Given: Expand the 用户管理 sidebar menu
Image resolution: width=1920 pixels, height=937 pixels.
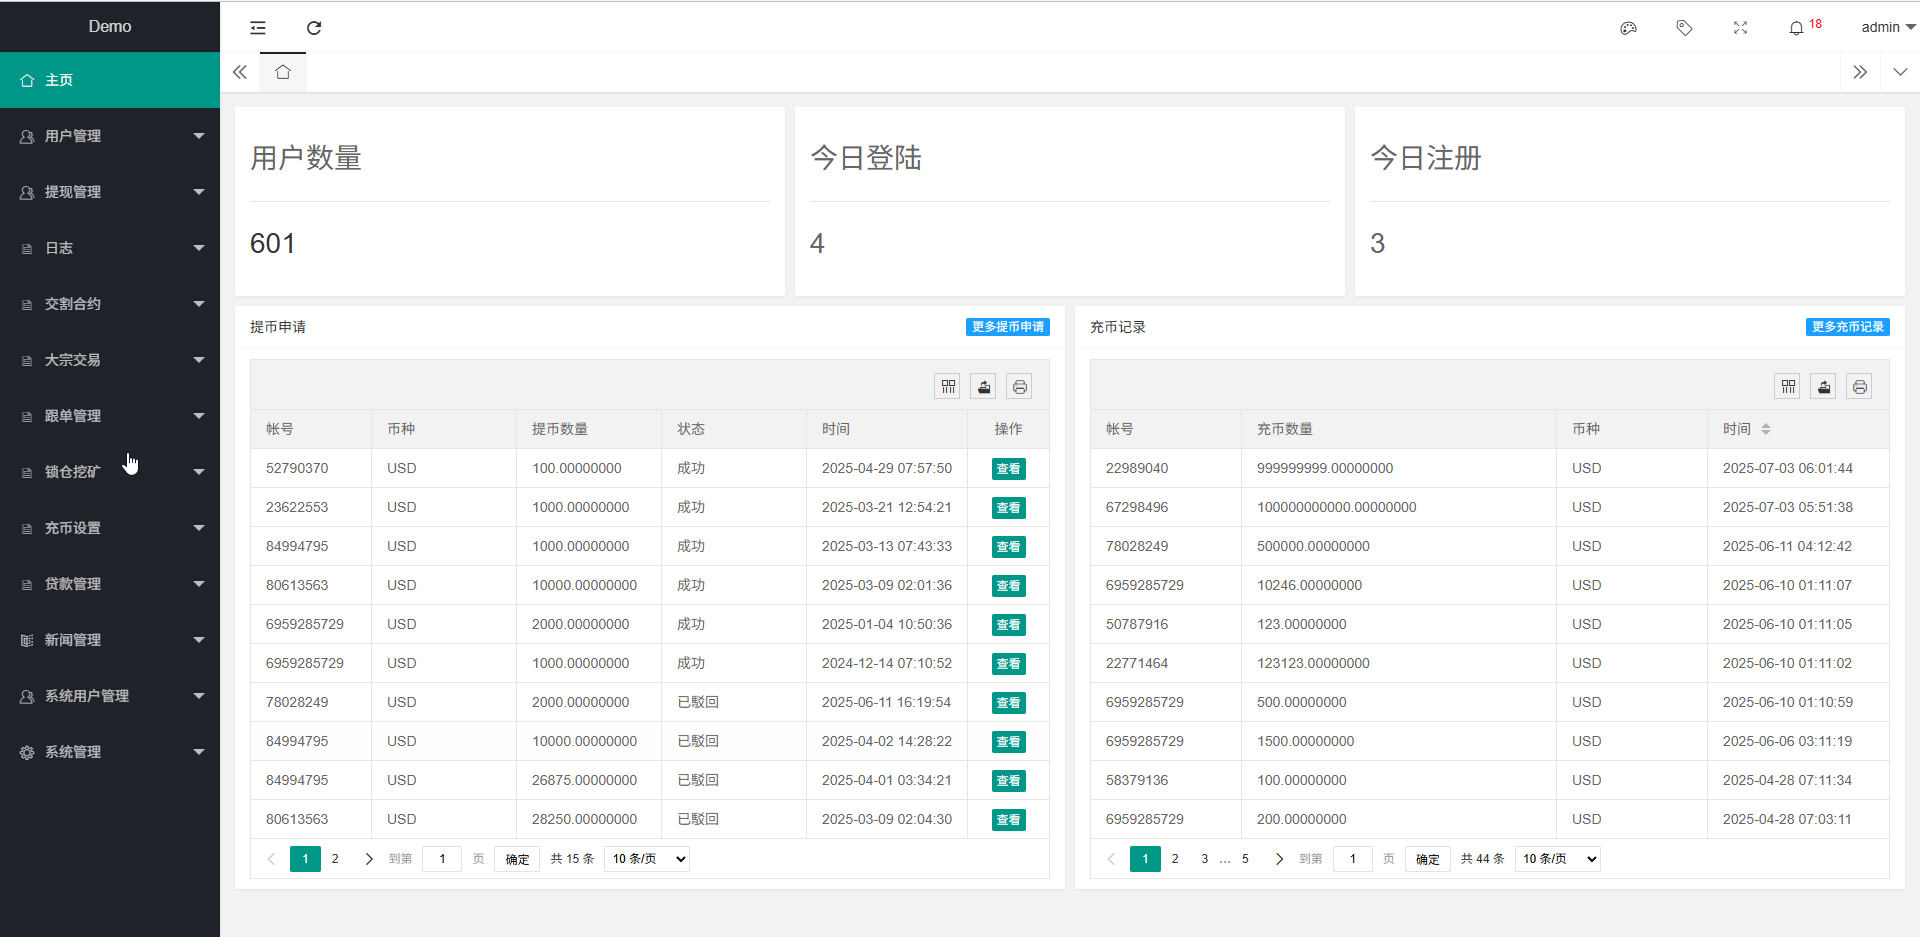Looking at the screenshot, I should (x=110, y=136).
